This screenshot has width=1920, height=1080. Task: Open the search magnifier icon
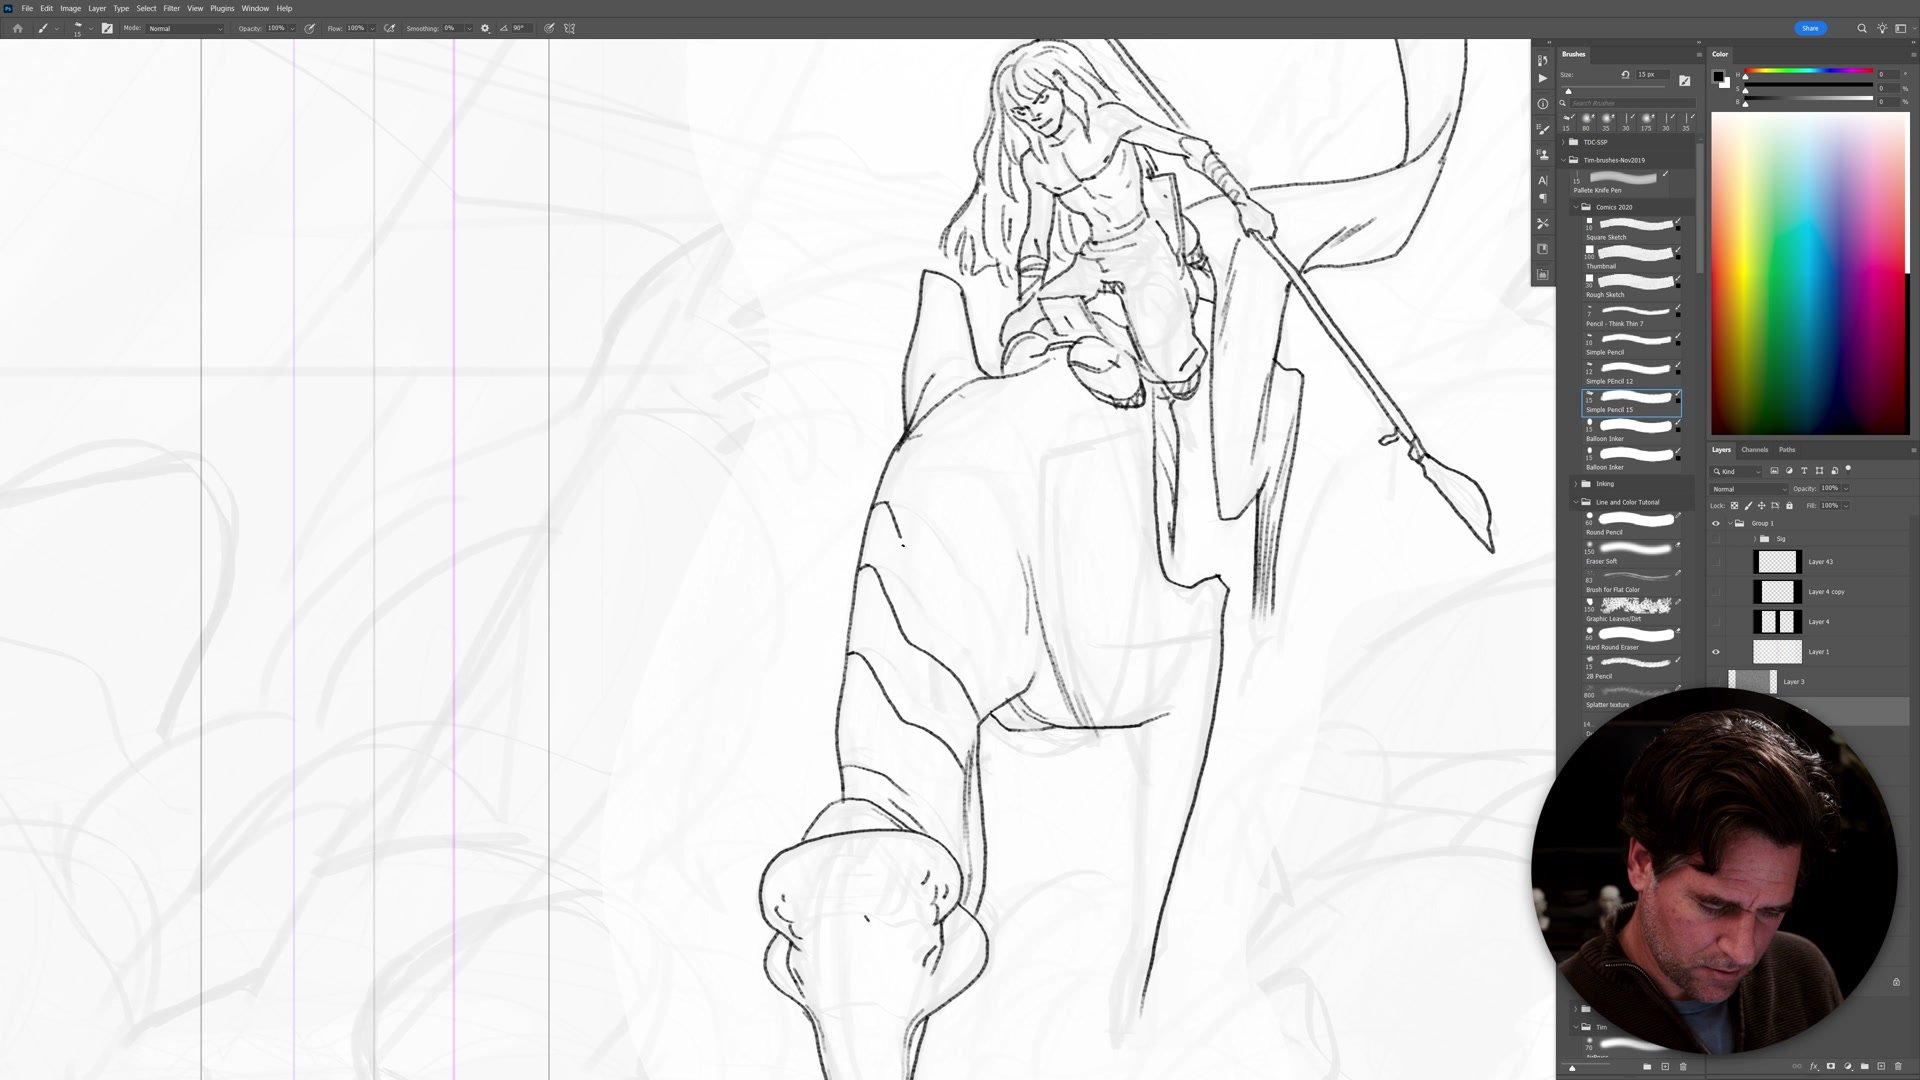click(1862, 28)
